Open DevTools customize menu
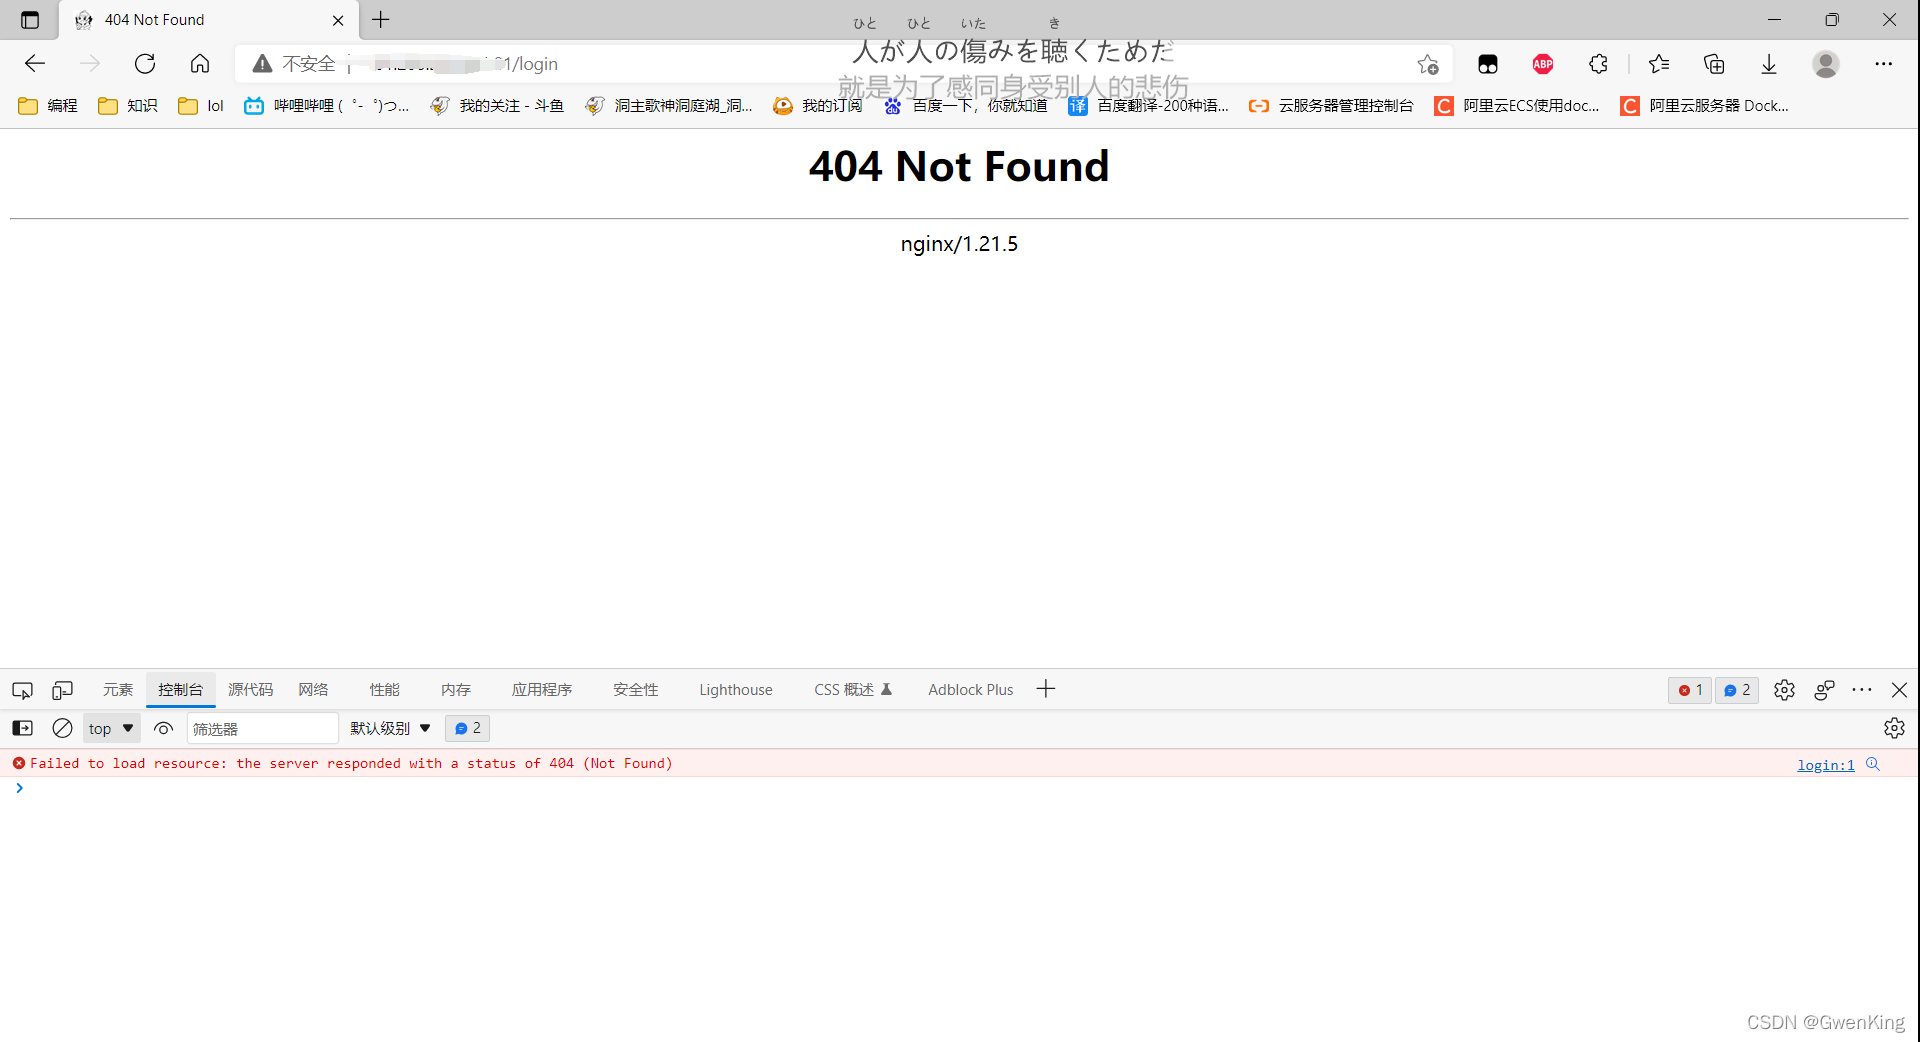 point(1862,690)
